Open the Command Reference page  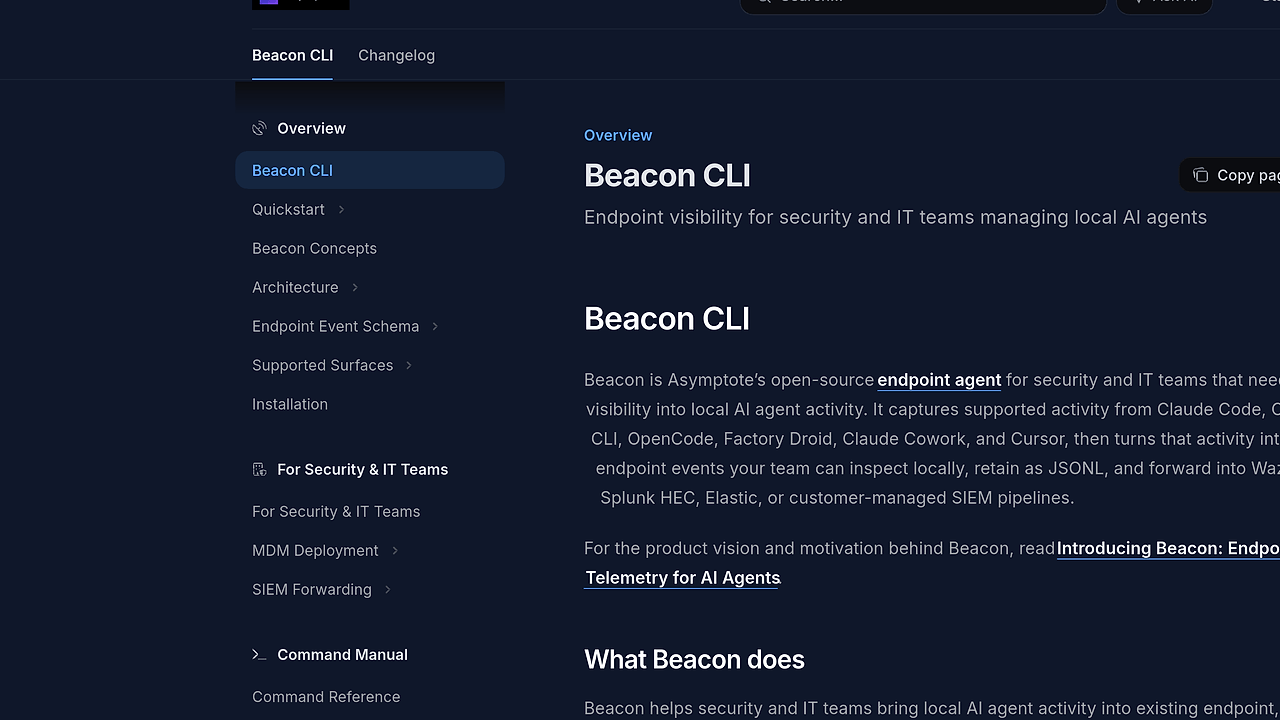tap(326, 696)
